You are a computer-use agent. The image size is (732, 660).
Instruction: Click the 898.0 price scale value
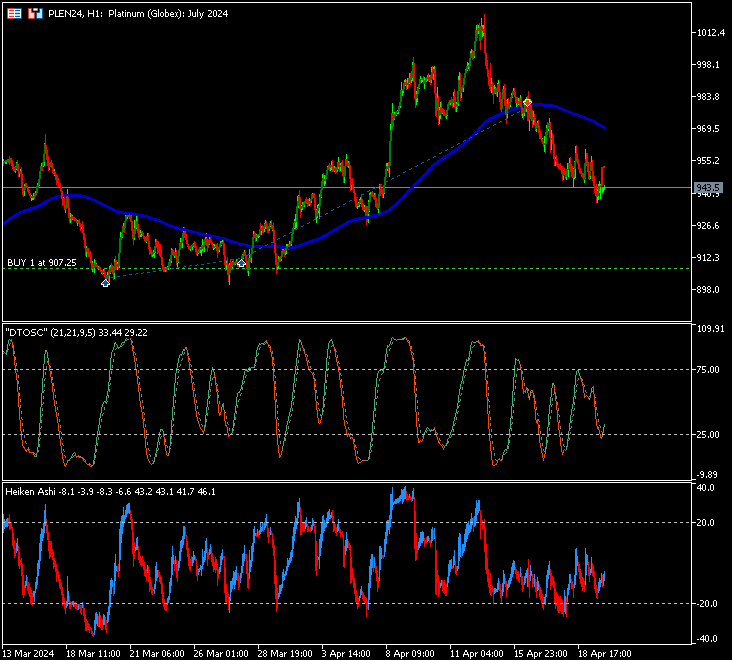(x=708, y=290)
